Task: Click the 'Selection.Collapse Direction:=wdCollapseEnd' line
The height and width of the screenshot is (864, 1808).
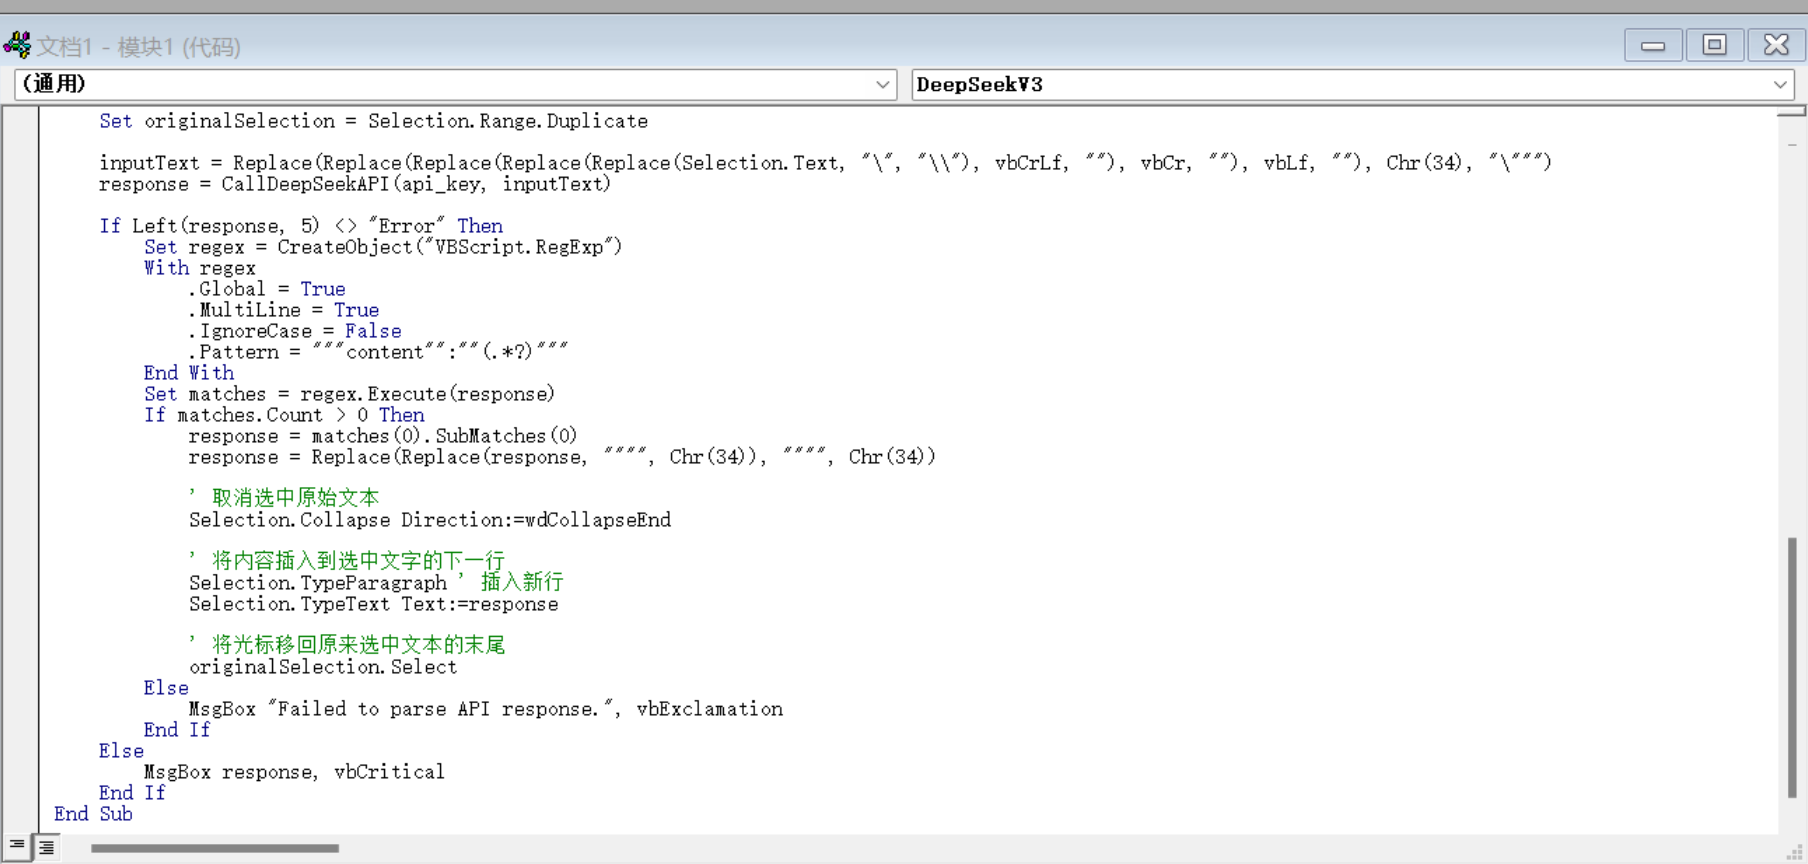Action: tap(430, 520)
